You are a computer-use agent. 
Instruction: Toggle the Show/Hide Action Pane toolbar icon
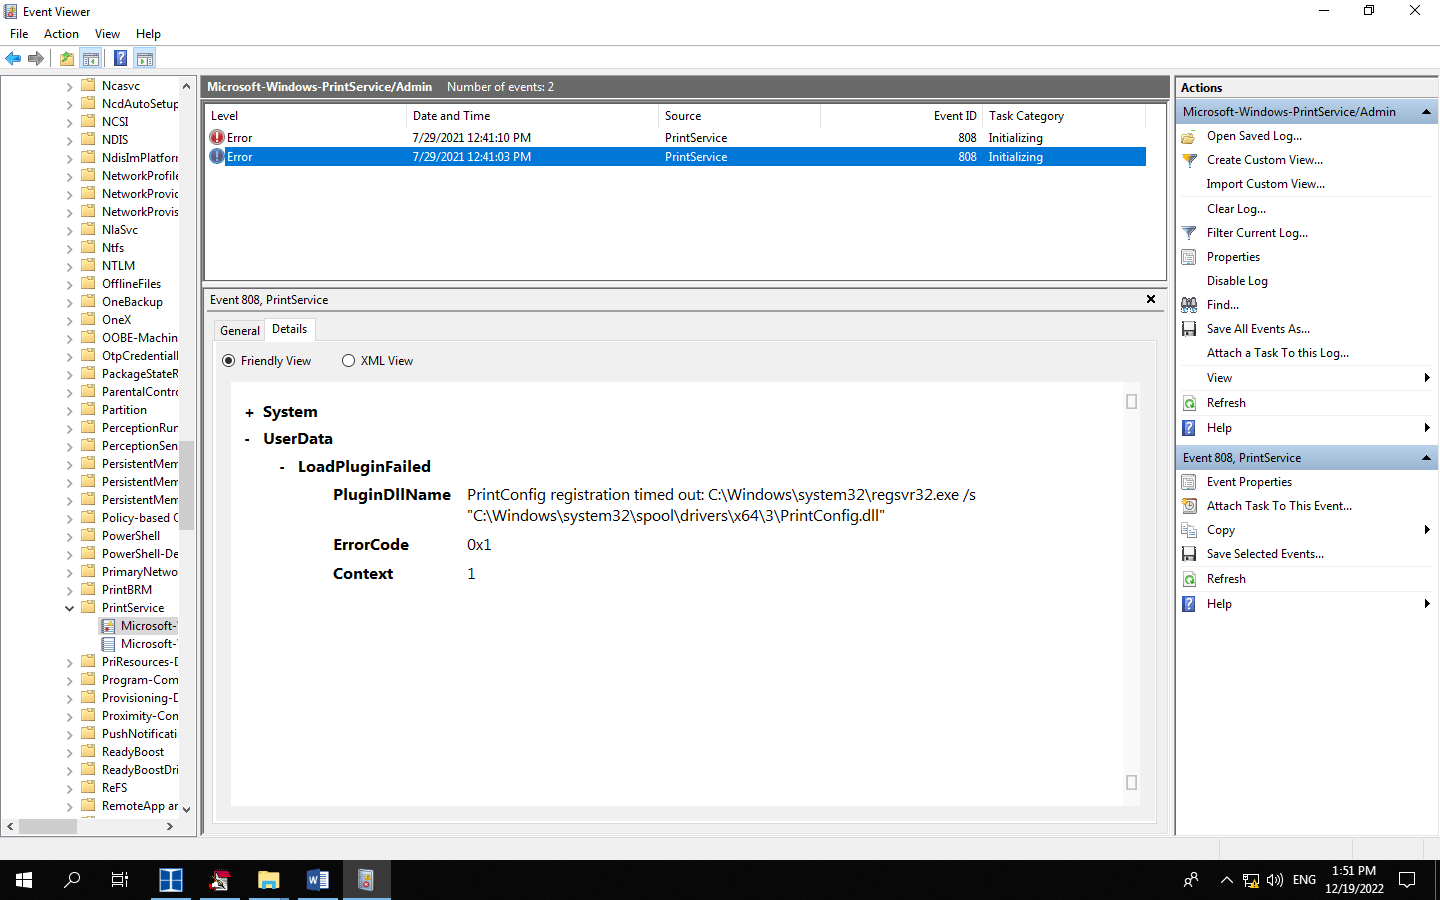click(x=145, y=59)
